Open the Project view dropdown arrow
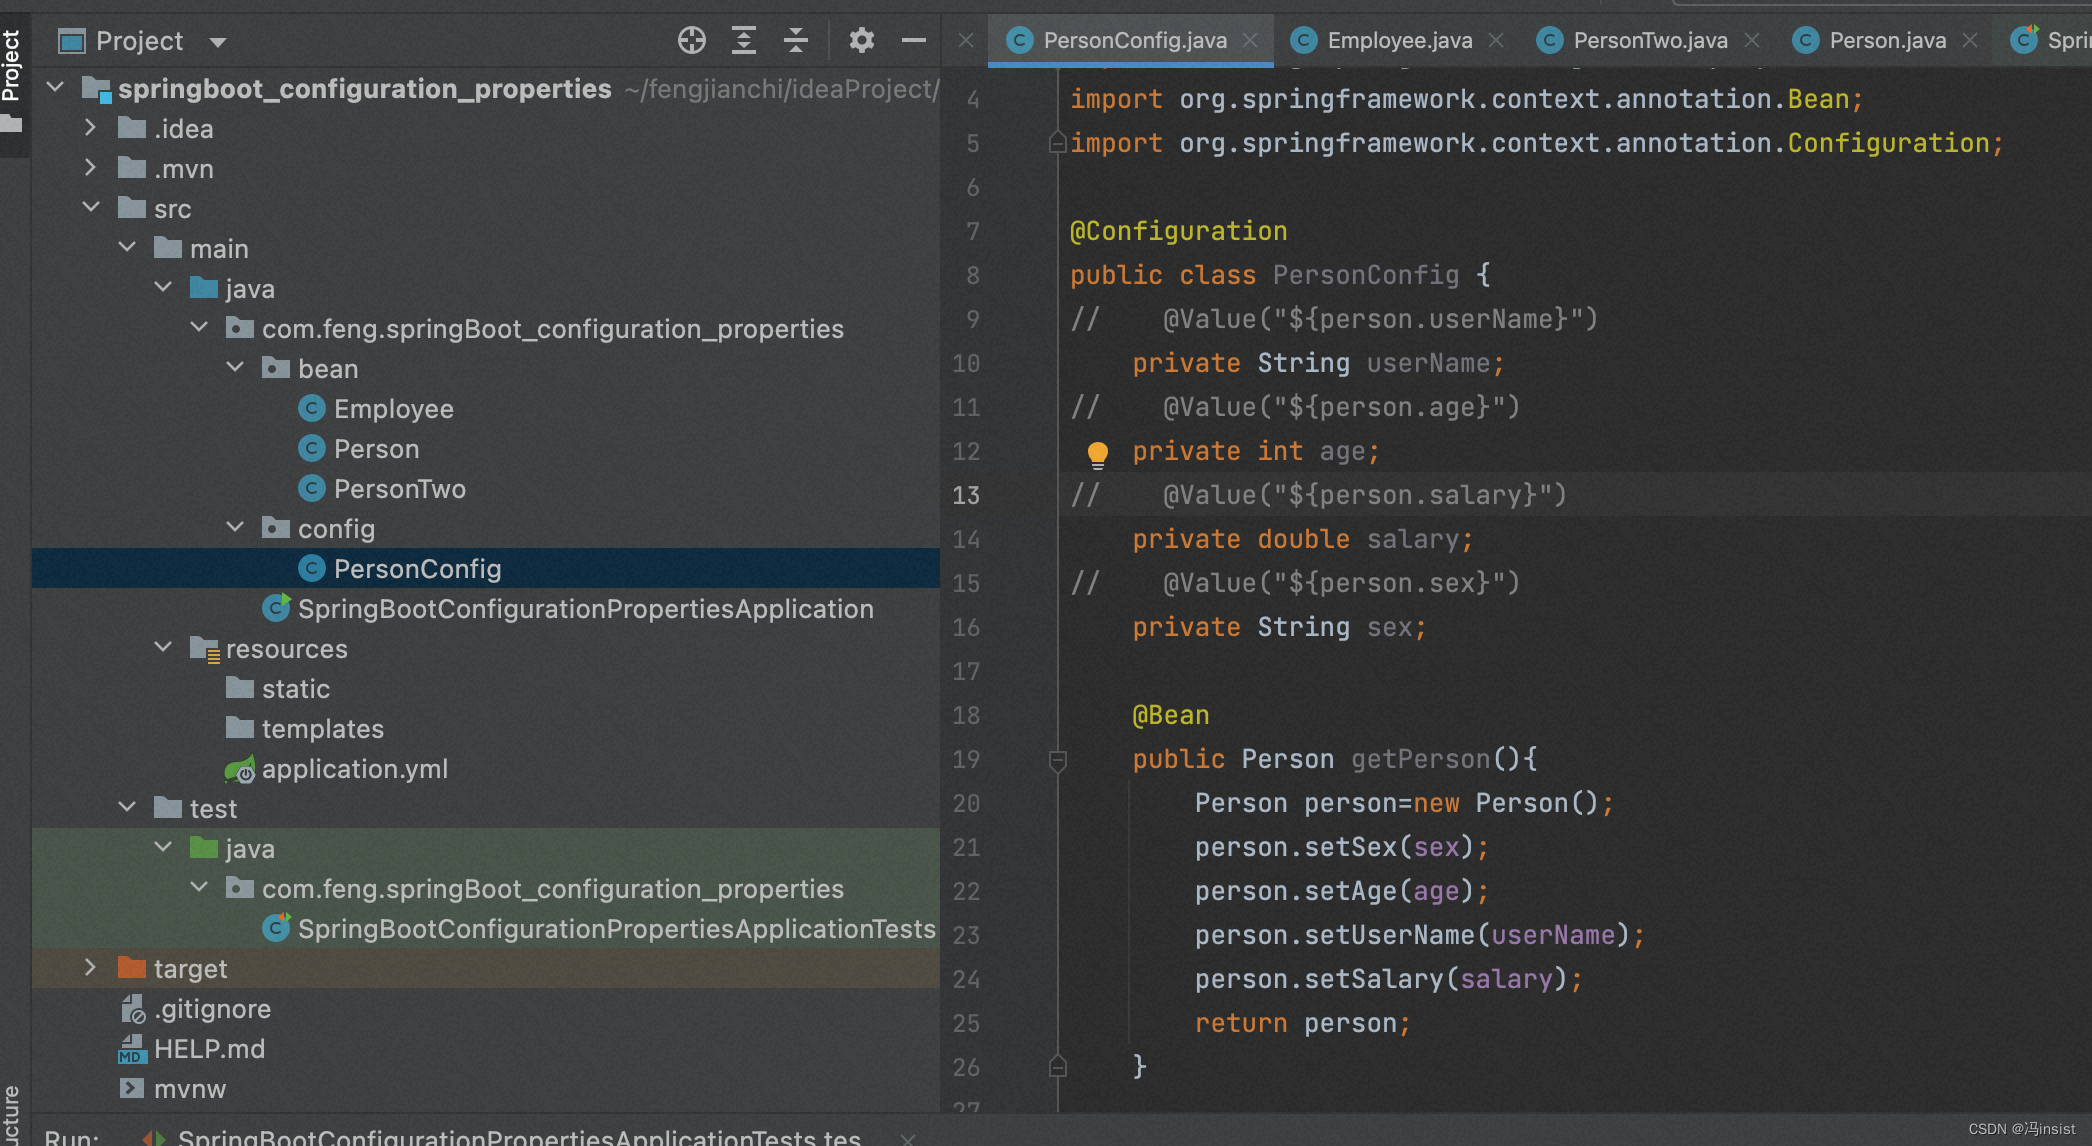This screenshot has height=1146, width=2092. point(218,42)
